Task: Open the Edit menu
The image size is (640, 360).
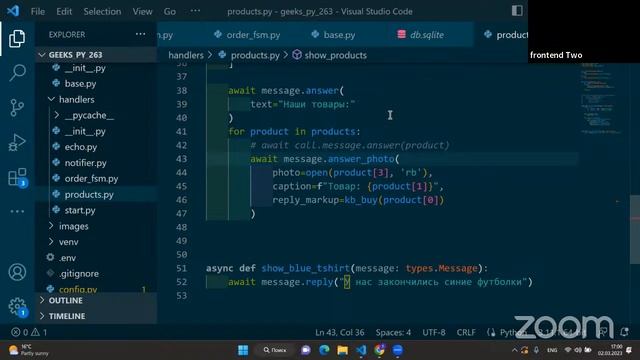Action: tap(64, 11)
